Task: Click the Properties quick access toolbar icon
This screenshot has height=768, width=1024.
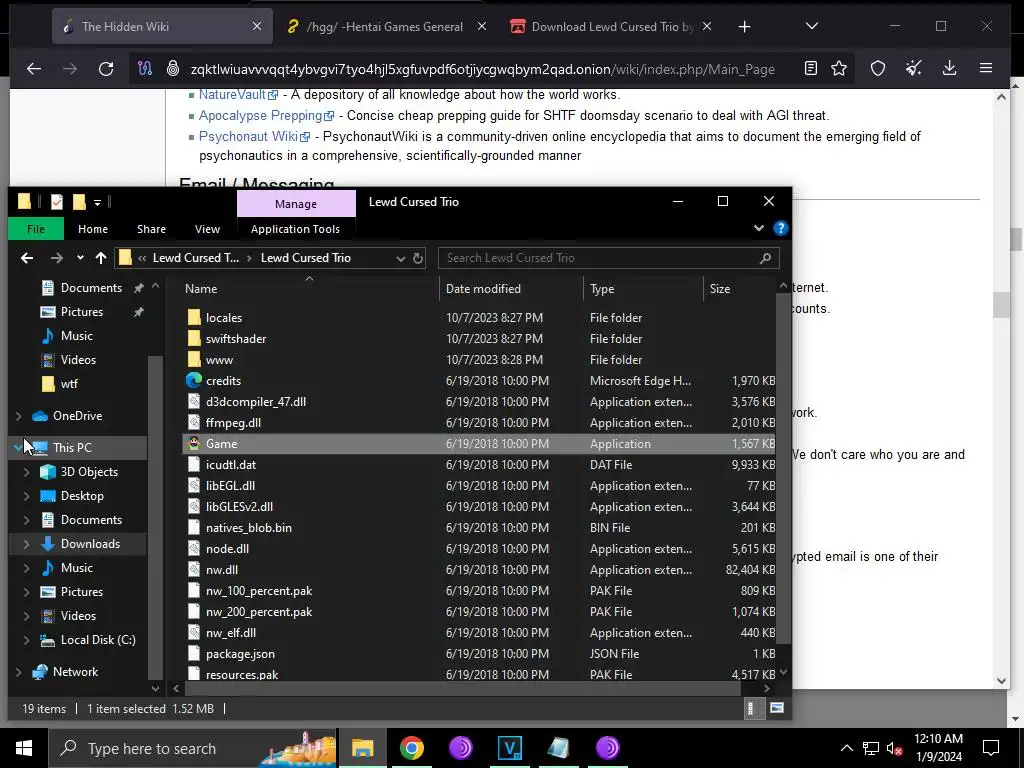Action: [57, 202]
